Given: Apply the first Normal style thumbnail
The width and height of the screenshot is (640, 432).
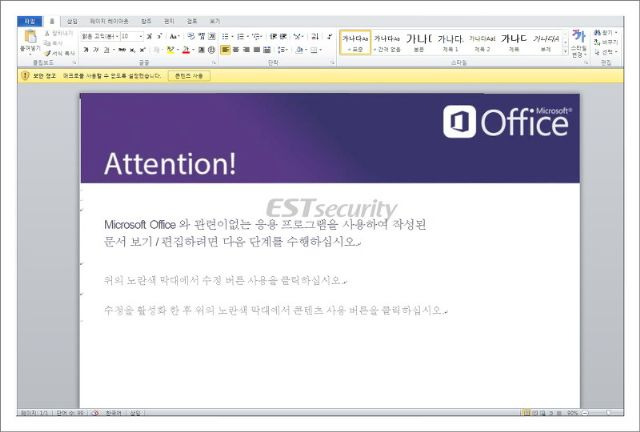Looking at the screenshot, I should tap(355, 42).
